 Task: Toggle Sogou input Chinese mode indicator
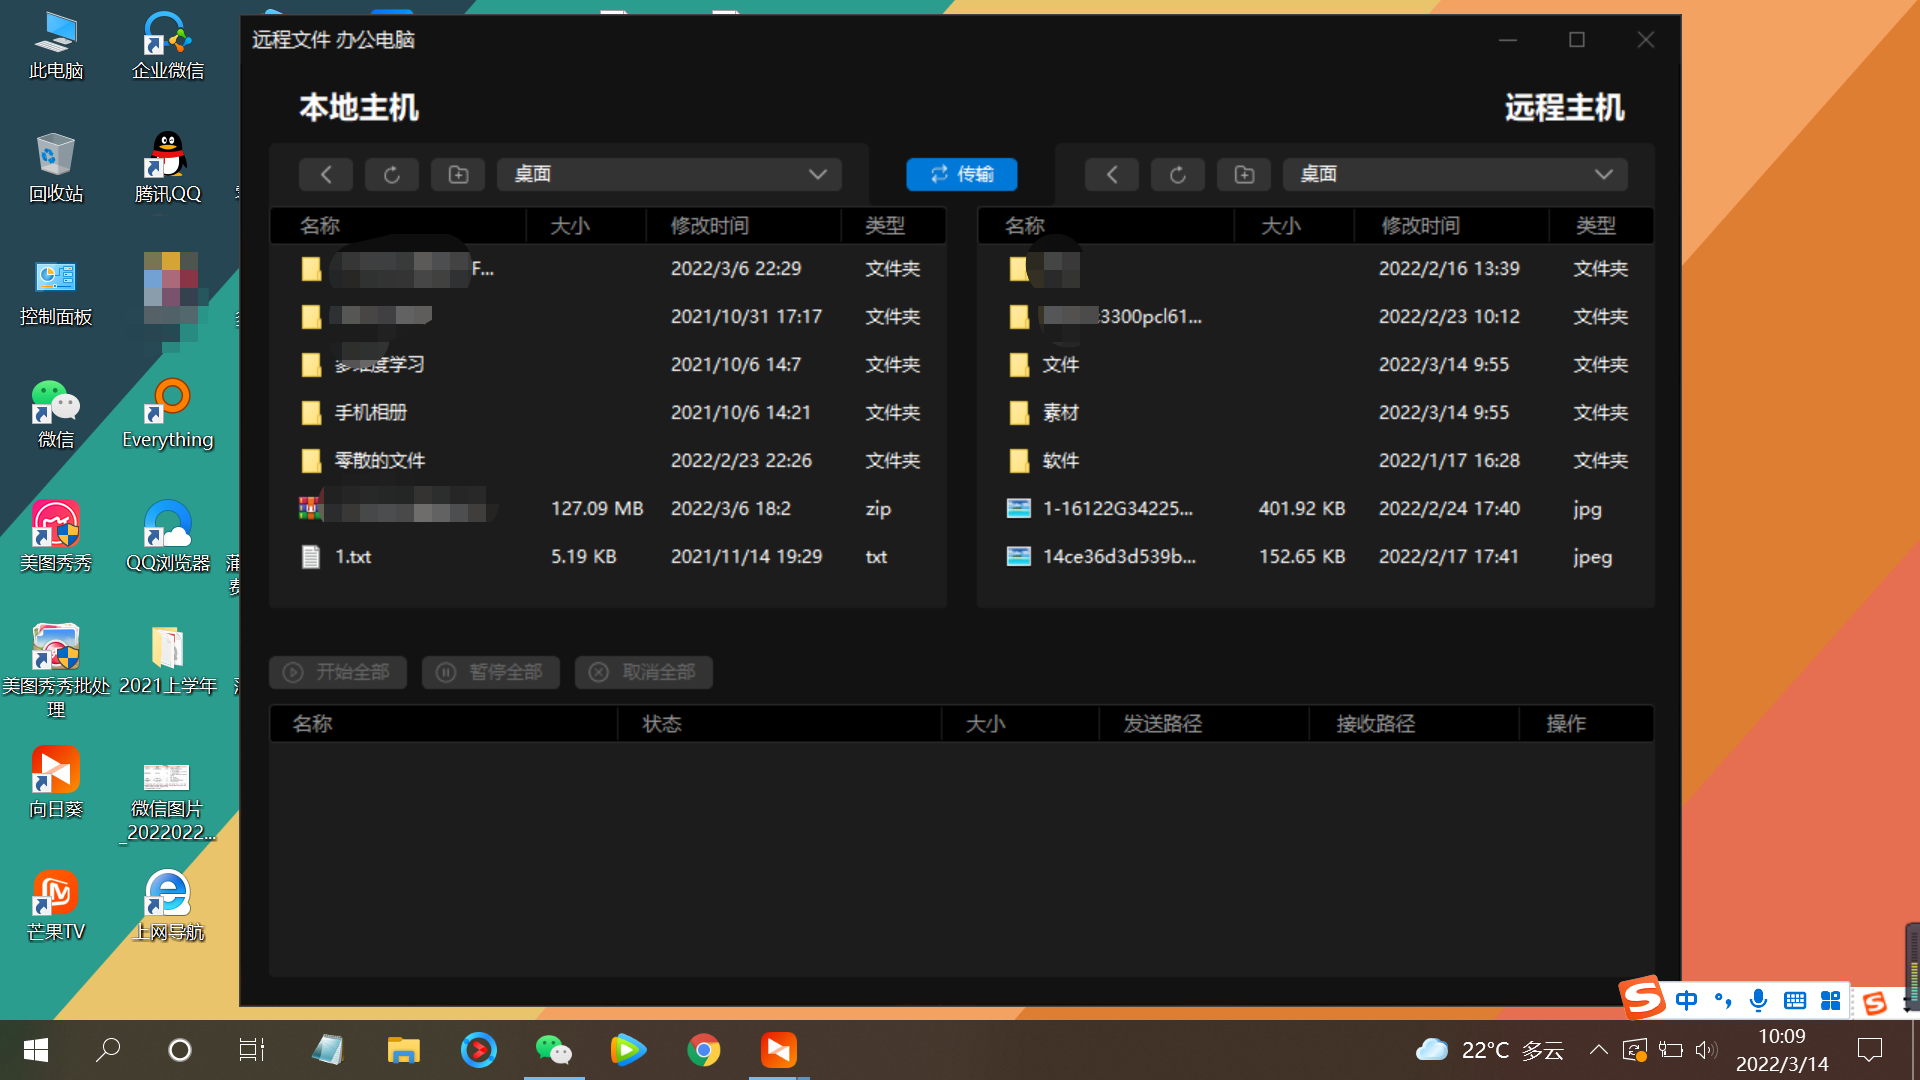(x=1686, y=1000)
